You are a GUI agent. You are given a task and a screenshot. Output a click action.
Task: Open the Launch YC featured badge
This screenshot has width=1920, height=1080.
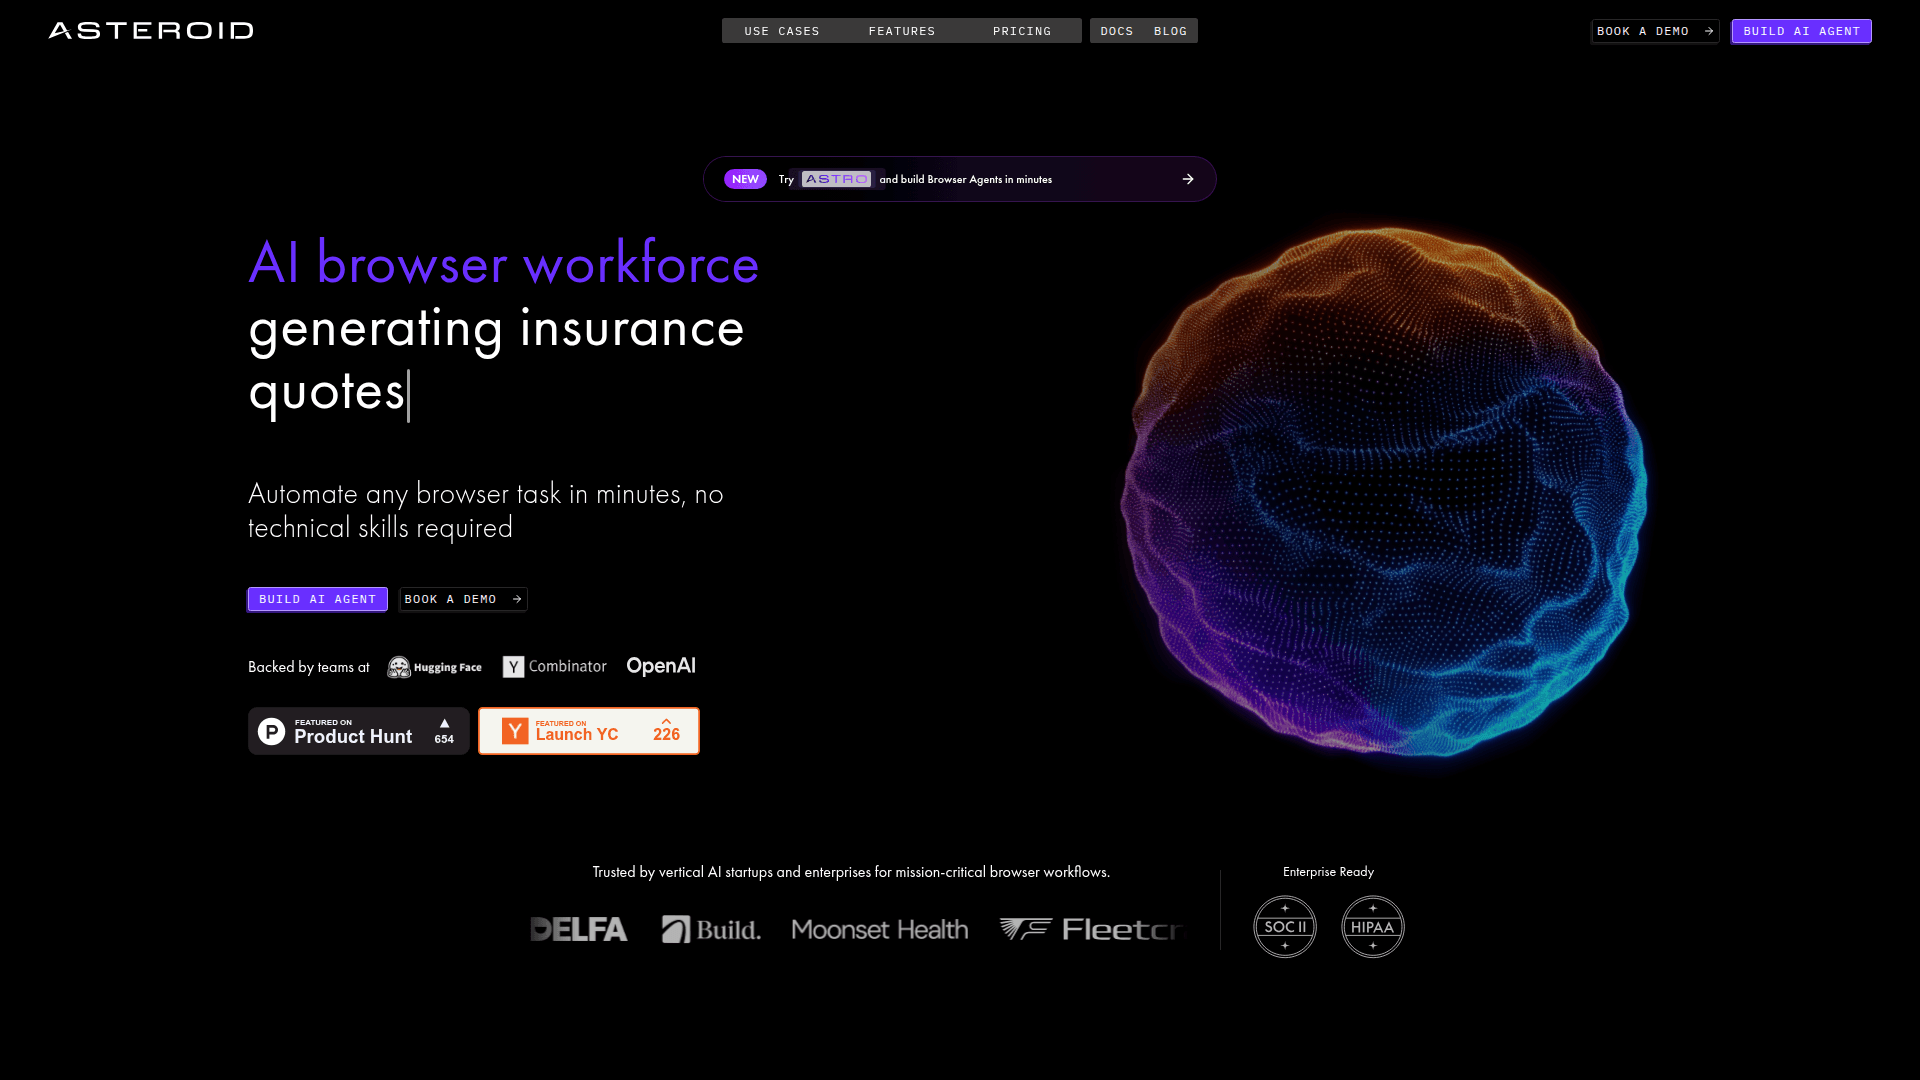point(588,731)
